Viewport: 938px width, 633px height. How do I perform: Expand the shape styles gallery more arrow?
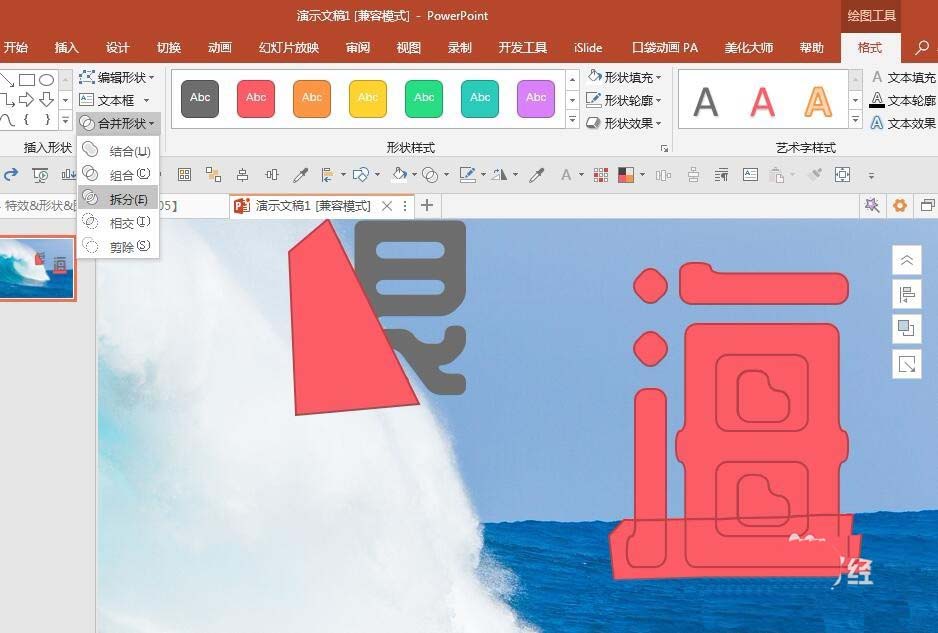tap(572, 120)
